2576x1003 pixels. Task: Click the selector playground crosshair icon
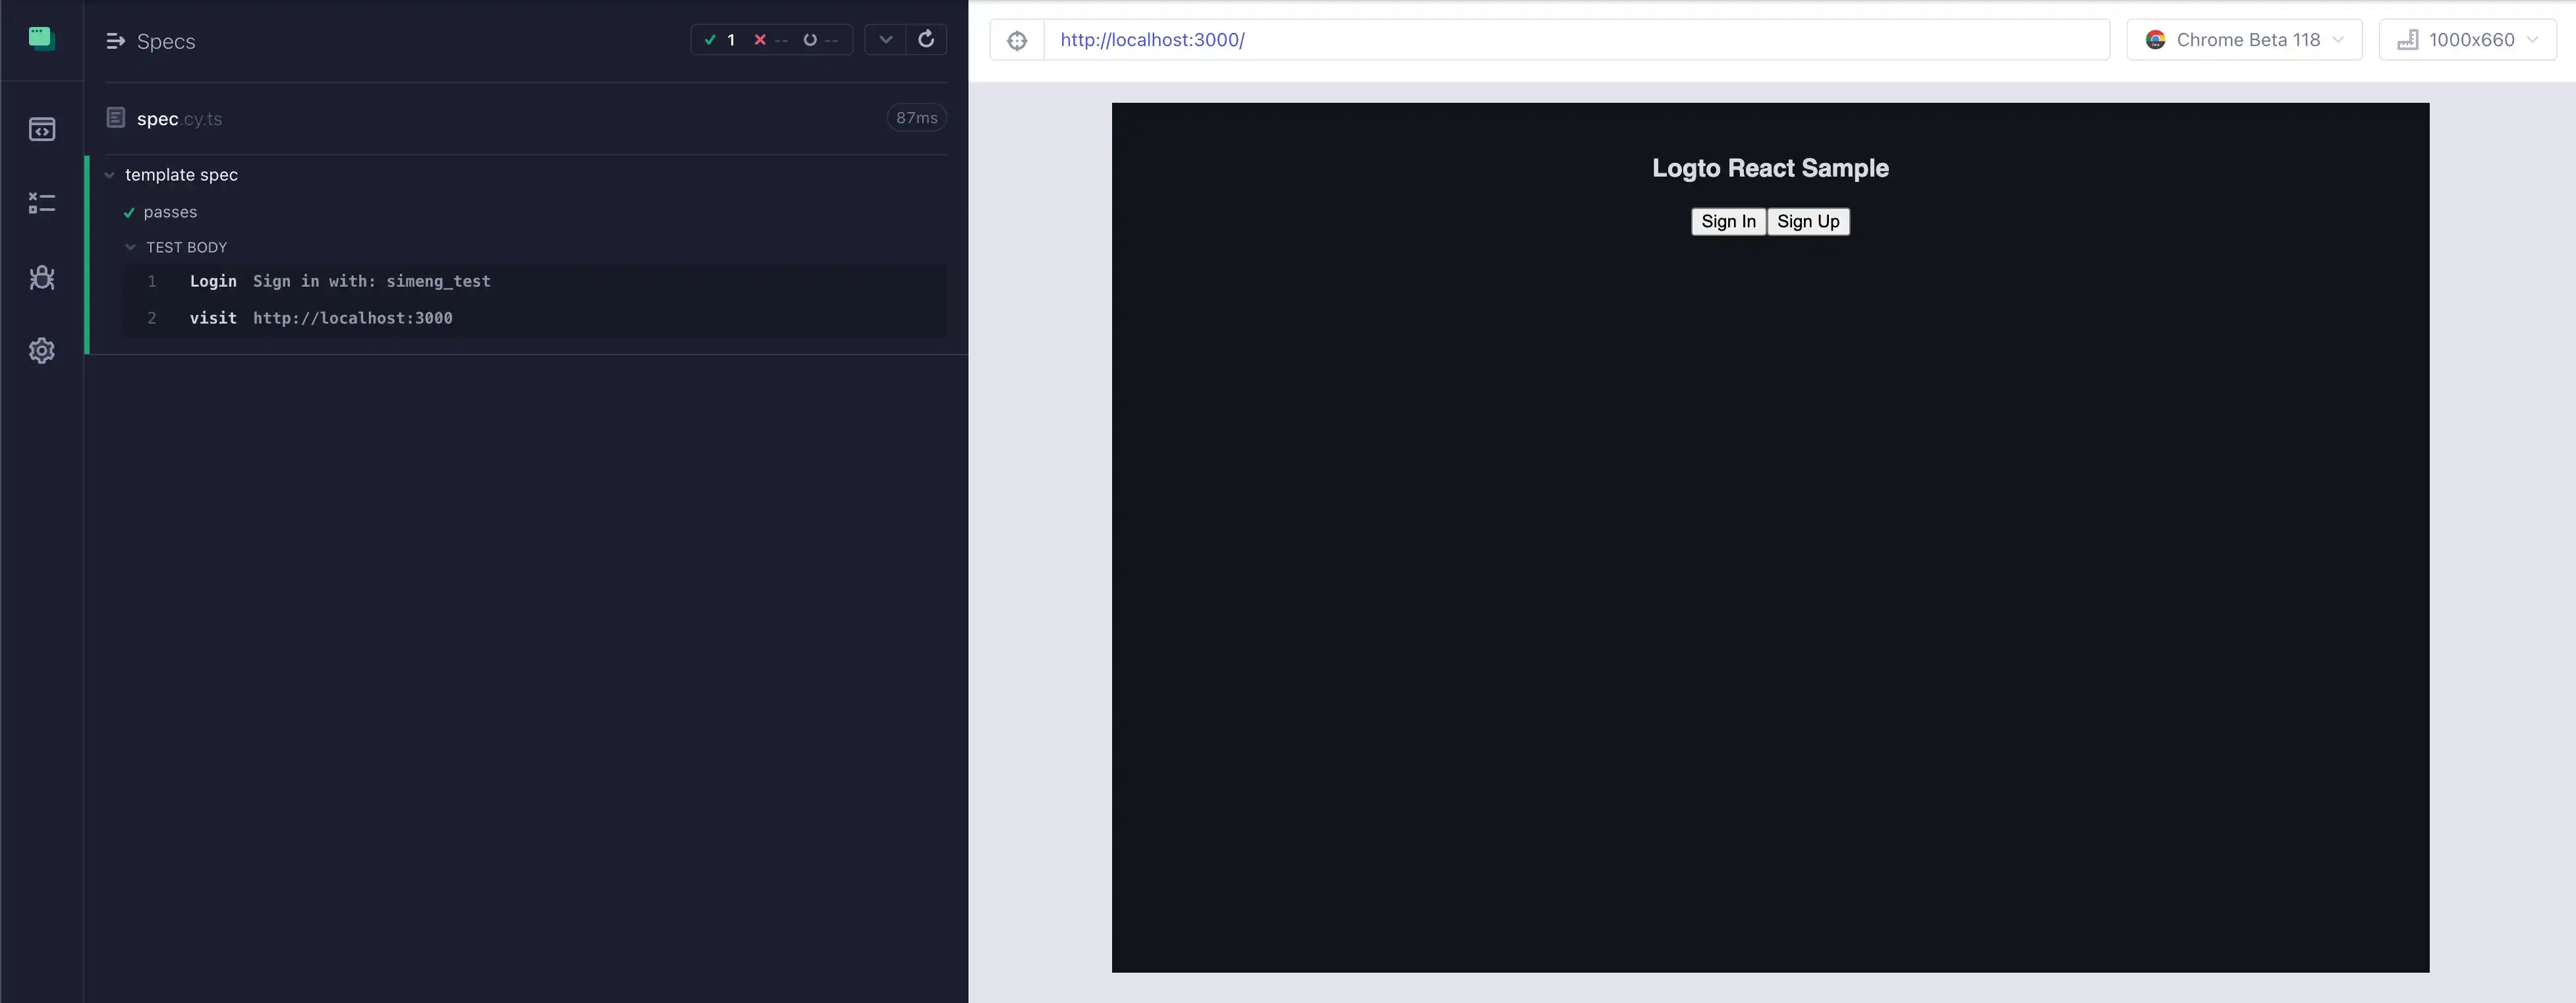click(x=1017, y=40)
